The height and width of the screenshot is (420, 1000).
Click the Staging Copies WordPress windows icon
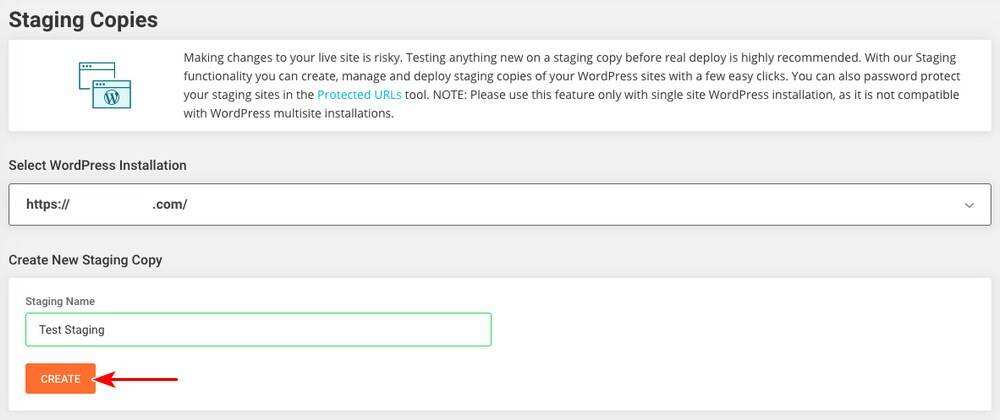(x=105, y=85)
